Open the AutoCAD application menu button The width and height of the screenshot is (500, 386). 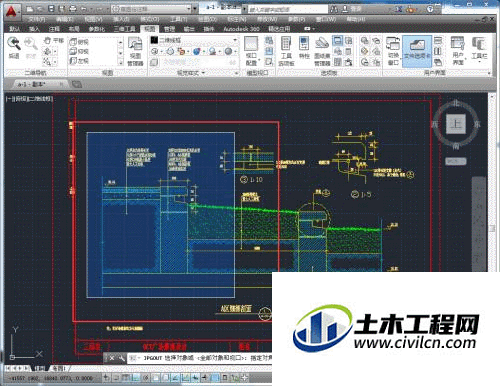[x=11, y=12]
